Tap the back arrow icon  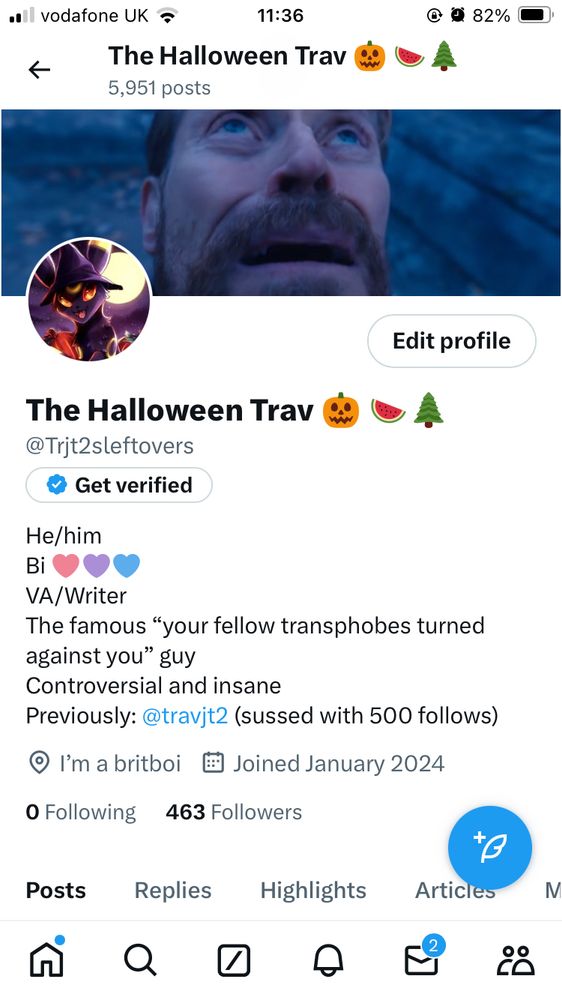pos(40,70)
